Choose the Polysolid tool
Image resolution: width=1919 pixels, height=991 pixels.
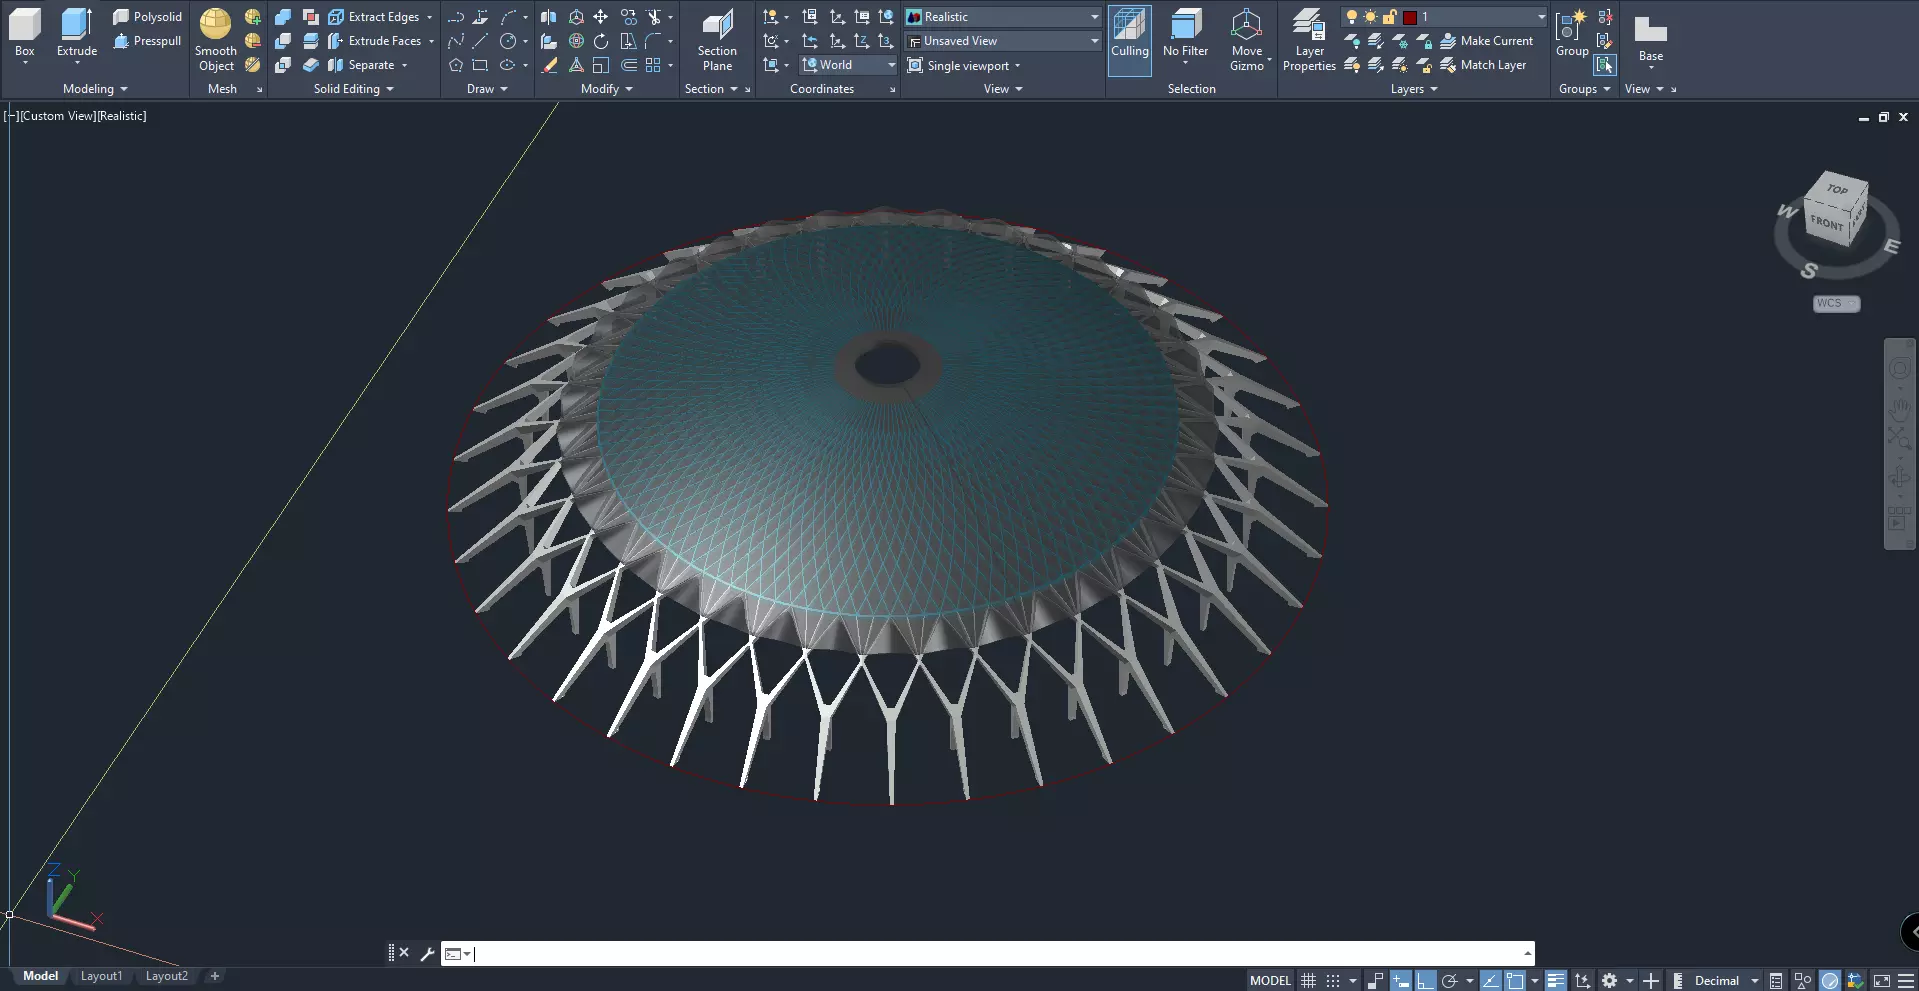click(x=147, y=17)
